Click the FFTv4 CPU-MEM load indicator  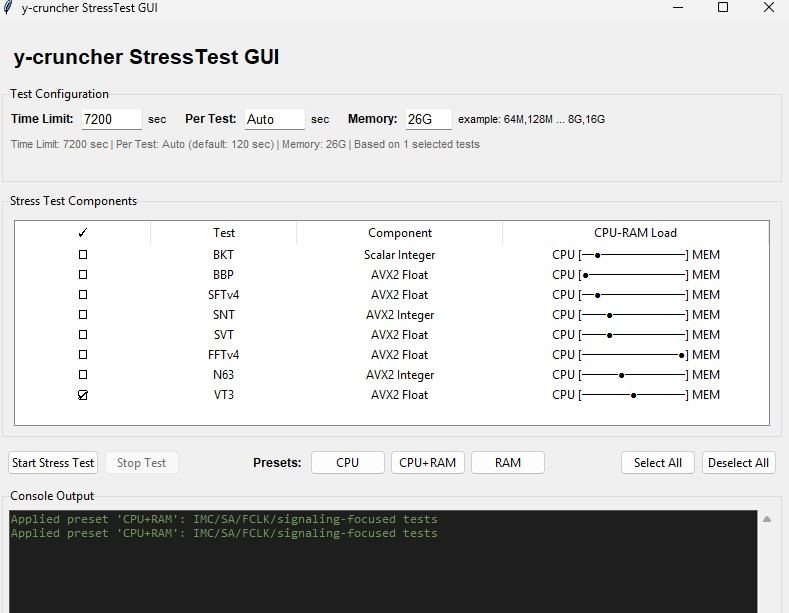click(x=636, y=355)
